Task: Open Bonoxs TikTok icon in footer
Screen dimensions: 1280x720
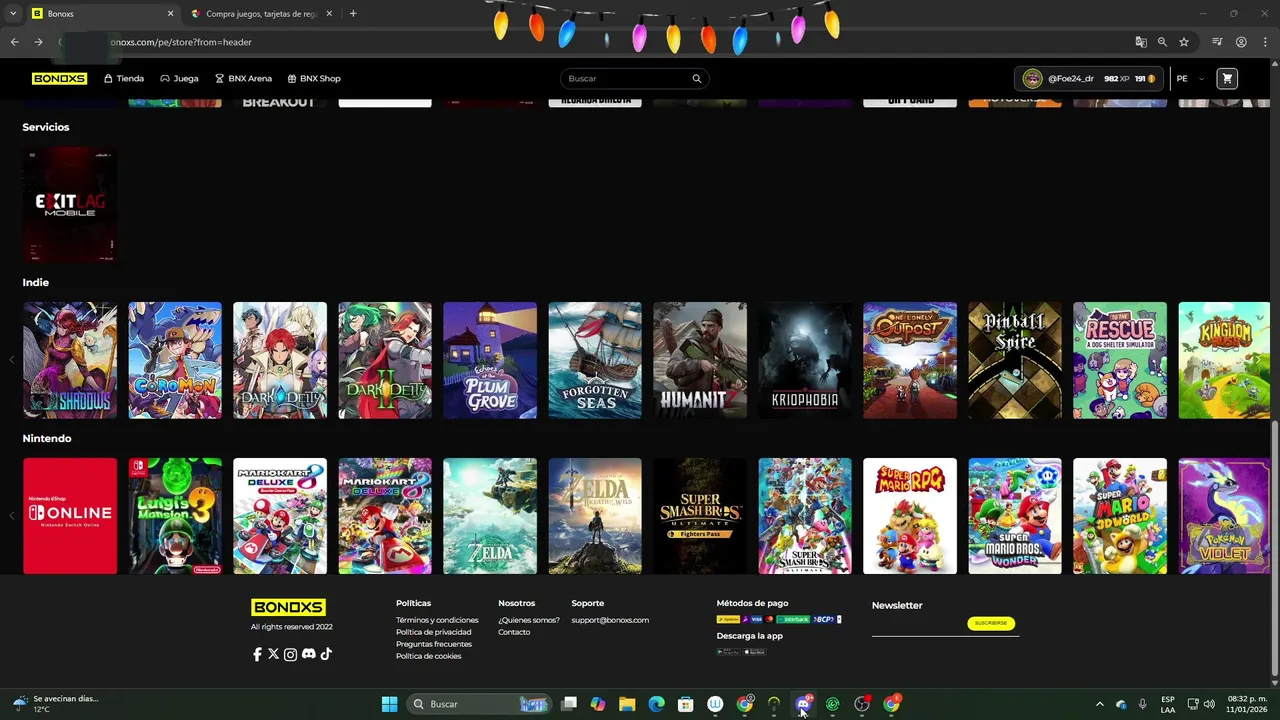Action: click(326, 654)
